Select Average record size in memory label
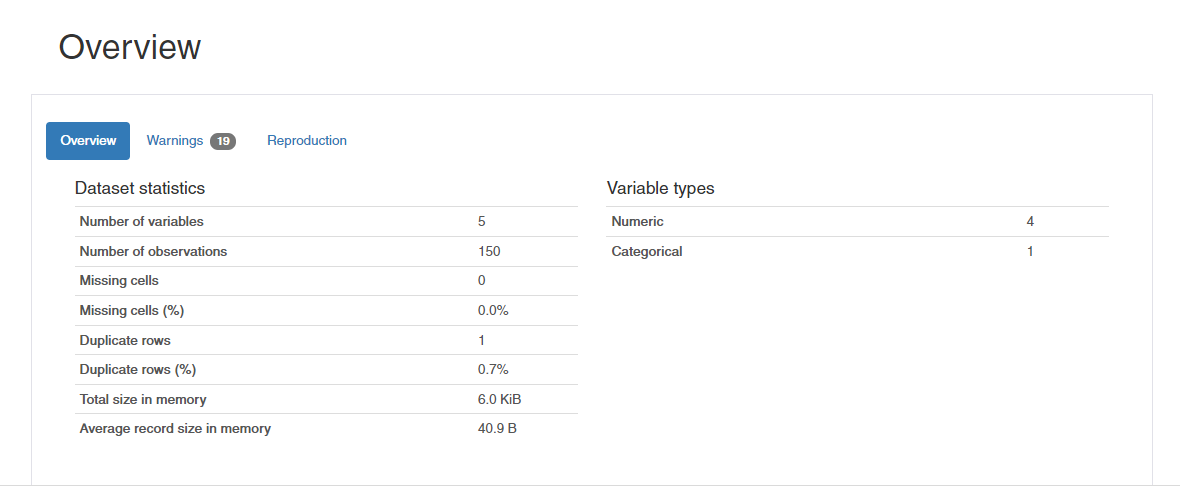The image size is (1180, 486). coord(175,429)
